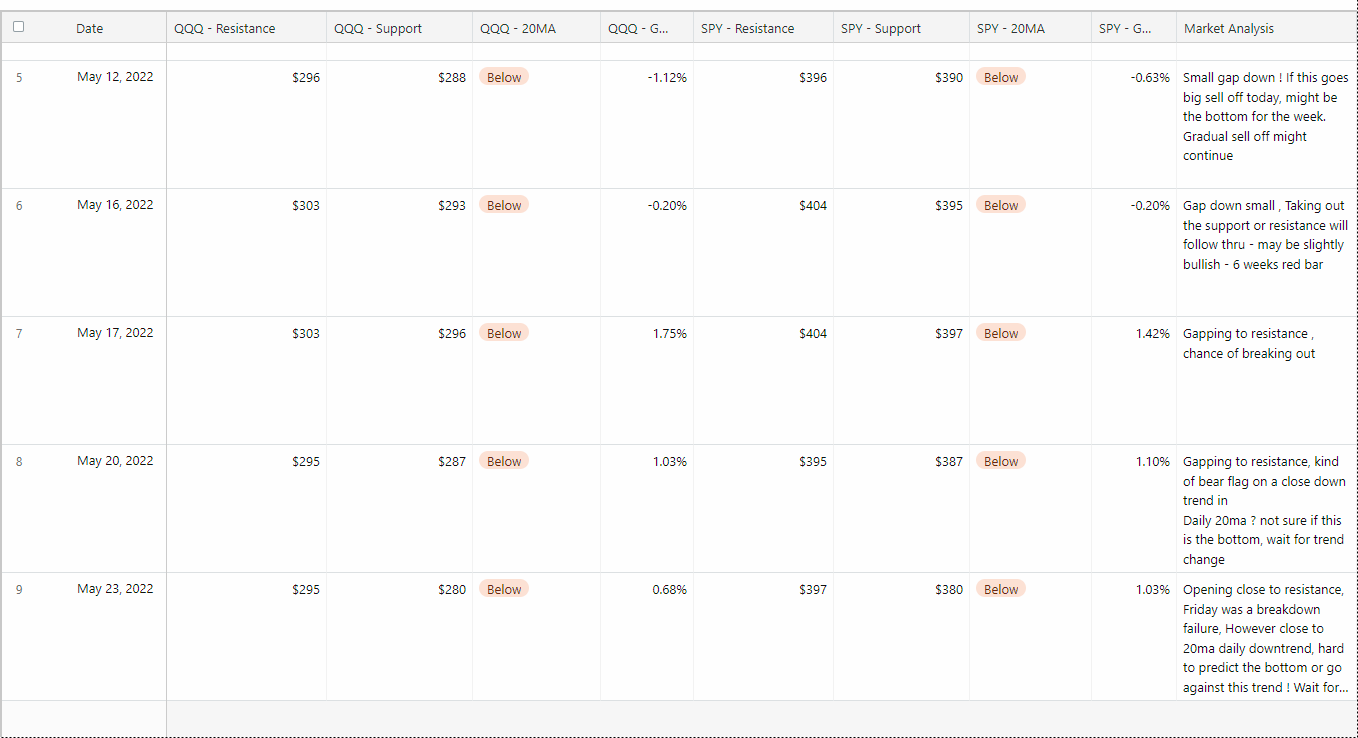Select the 1.75% QQQ gap value
The height and width of the screenshot is (738, 1358).
click(670, 333)
